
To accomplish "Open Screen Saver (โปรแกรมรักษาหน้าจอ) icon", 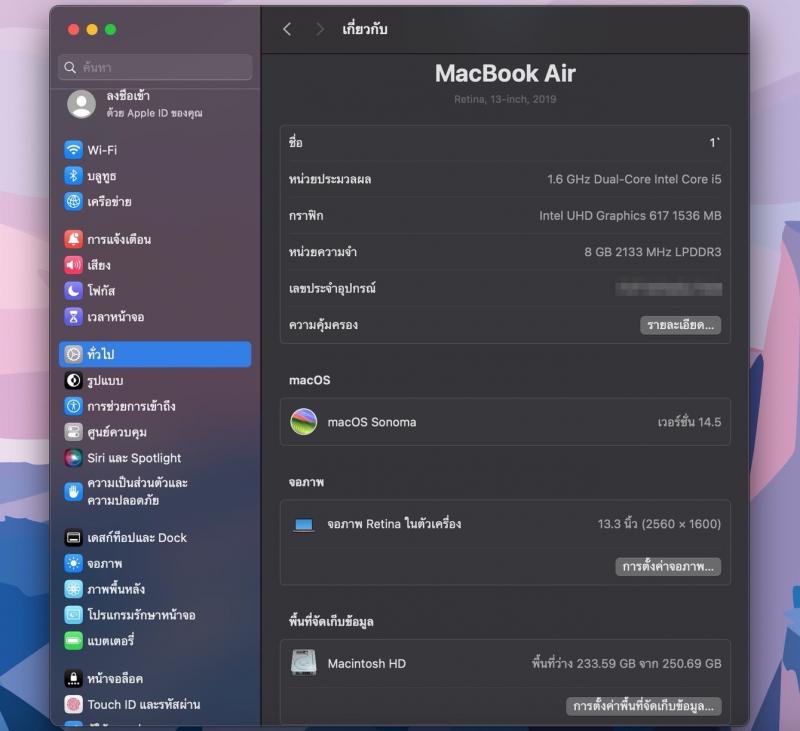I will click(x=73, y=615).
